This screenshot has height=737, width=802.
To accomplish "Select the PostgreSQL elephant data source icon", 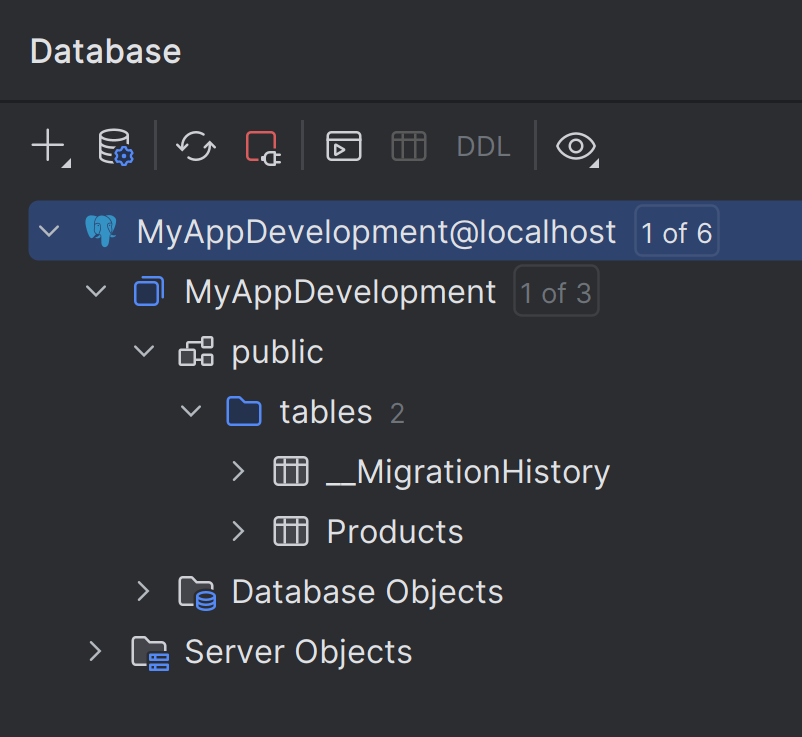I will 100,232.
